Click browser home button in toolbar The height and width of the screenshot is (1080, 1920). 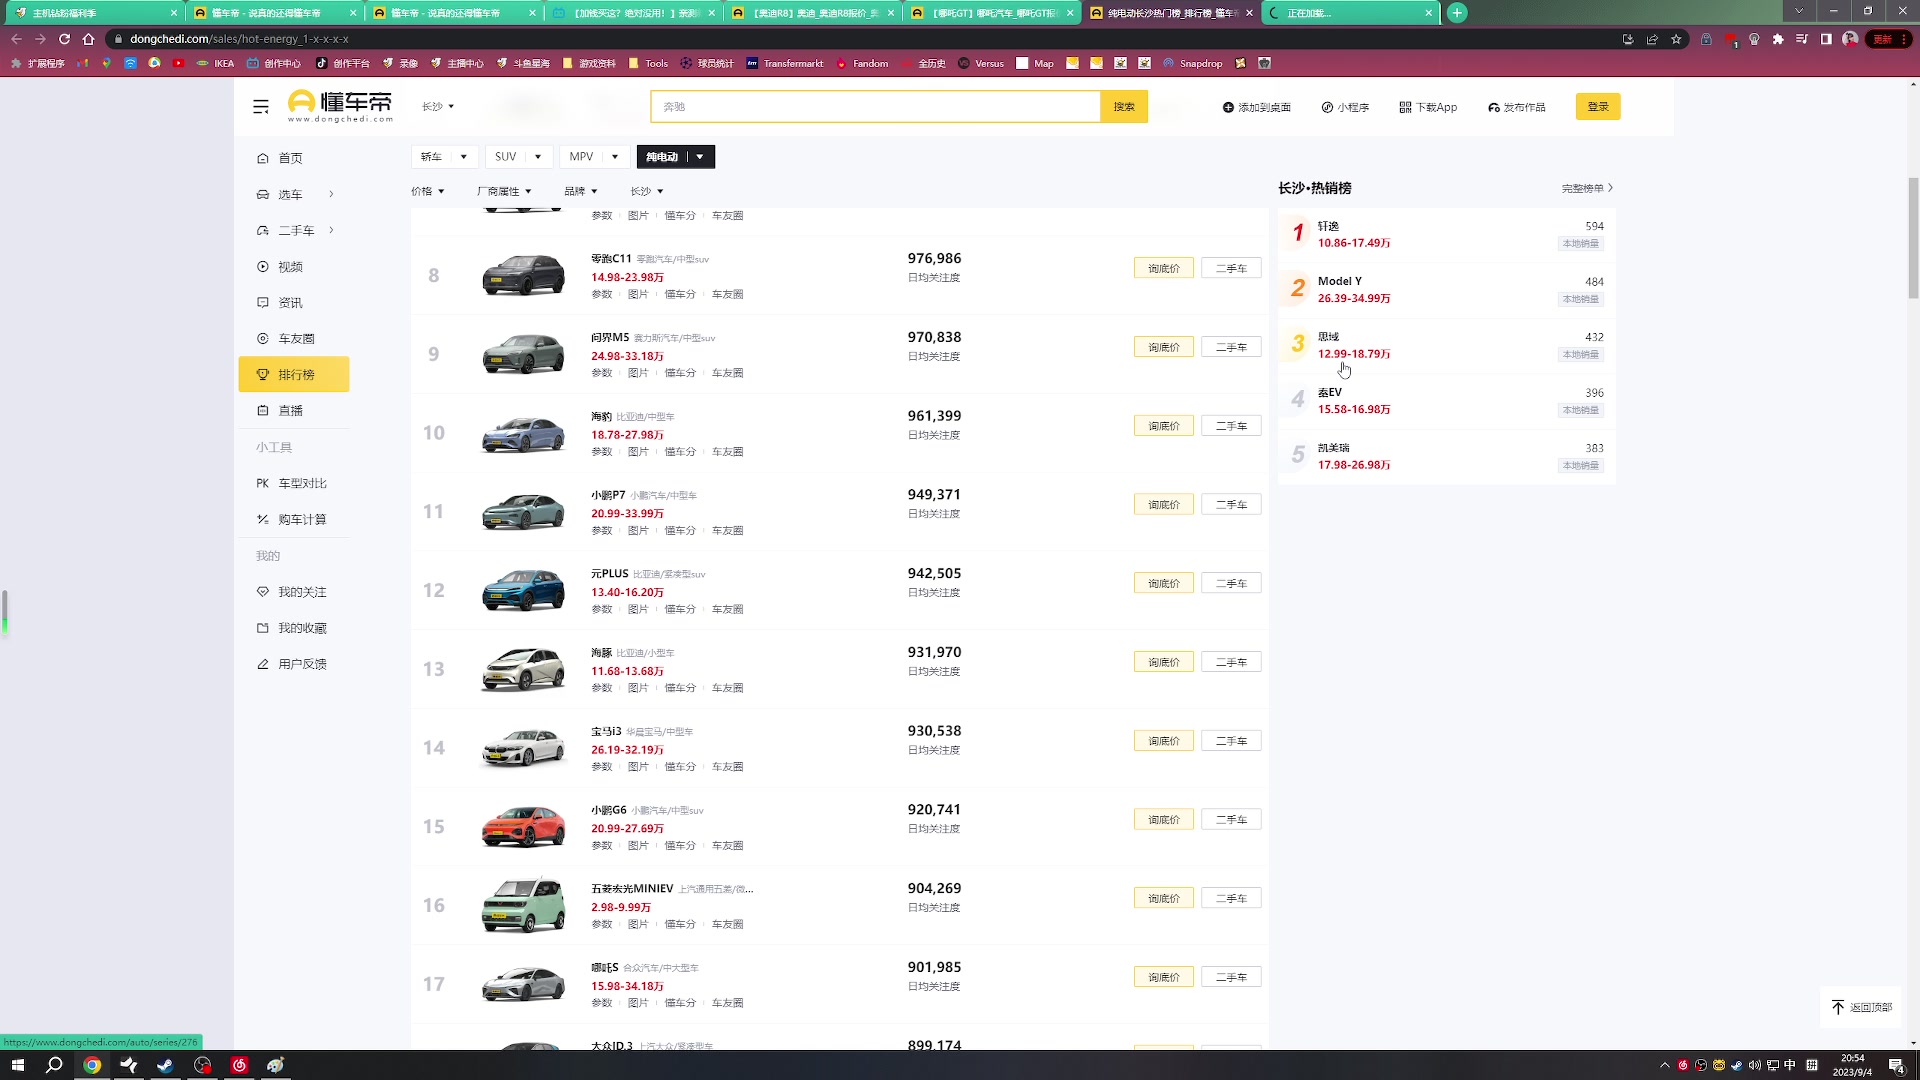click(88, 39)
